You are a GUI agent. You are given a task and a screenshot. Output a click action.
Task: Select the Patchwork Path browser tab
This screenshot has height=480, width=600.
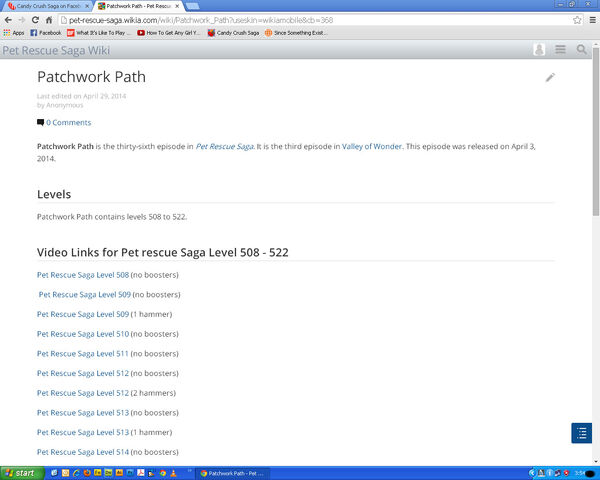pyautogui.click(x=138, y=6)
